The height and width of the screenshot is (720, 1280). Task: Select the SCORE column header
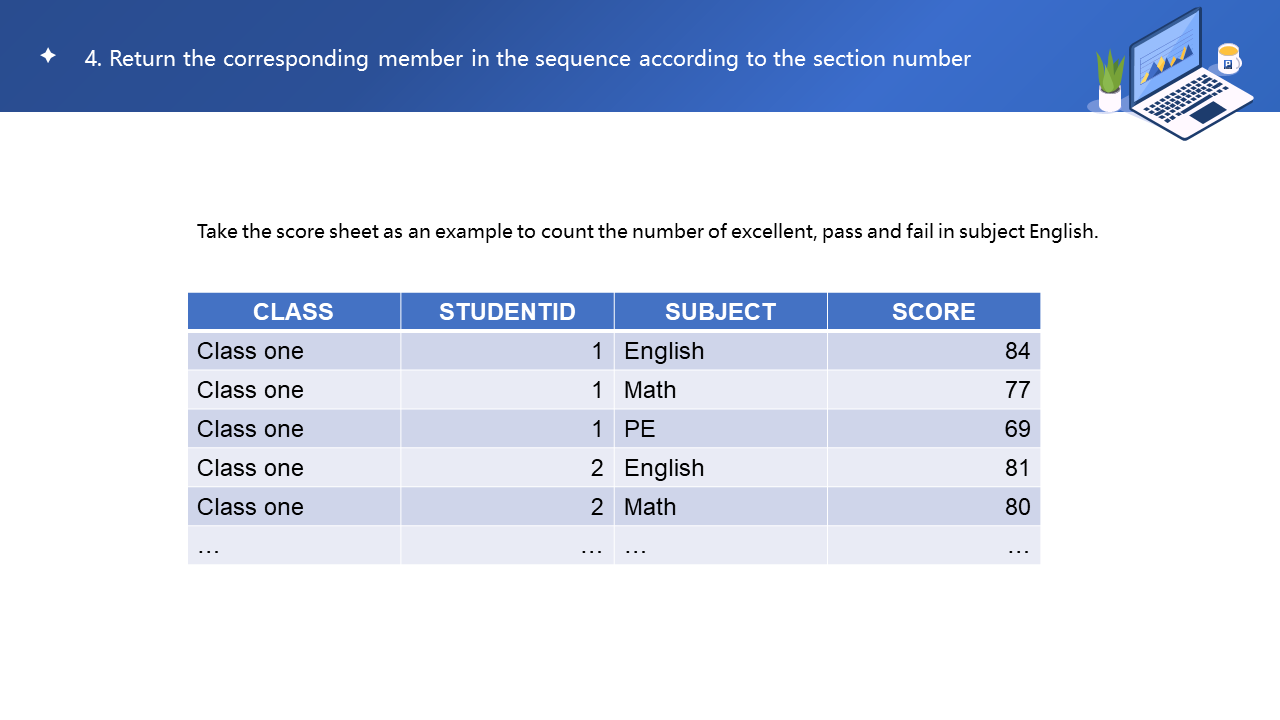click(933, 311)
